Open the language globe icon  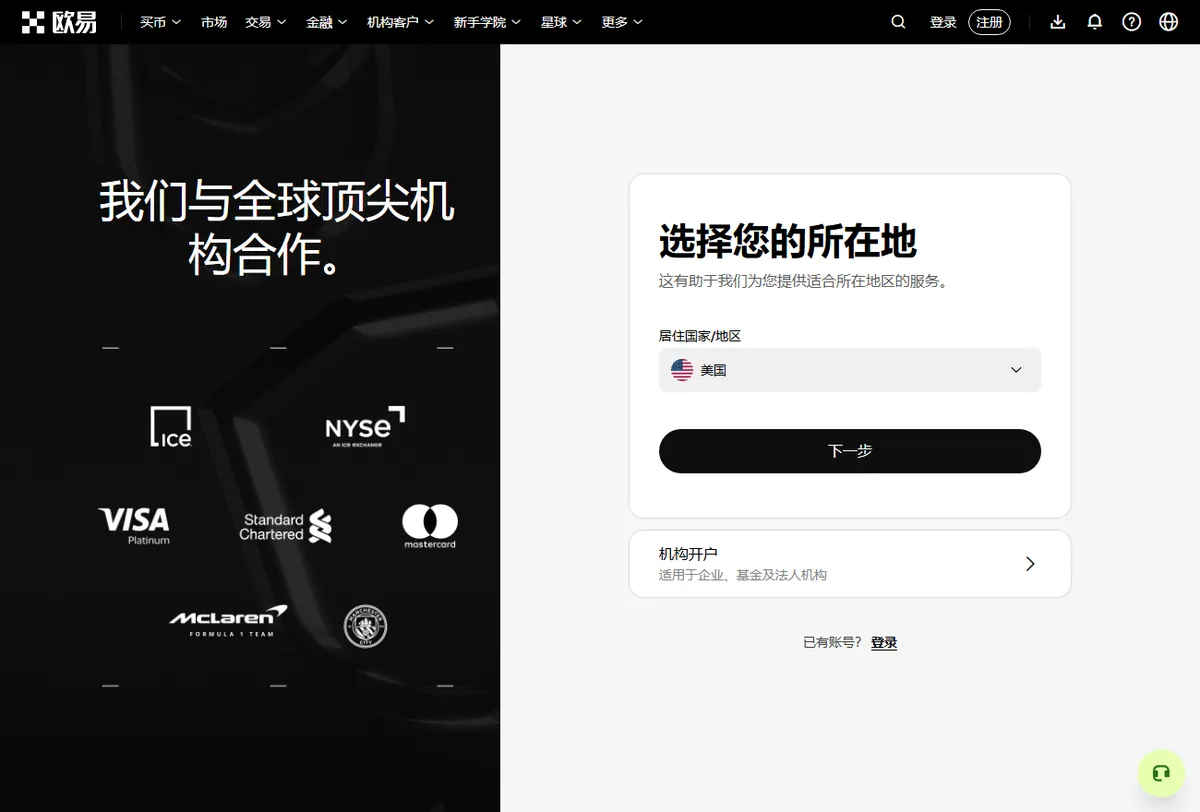pyautogui.click(x=1169, y=22)
